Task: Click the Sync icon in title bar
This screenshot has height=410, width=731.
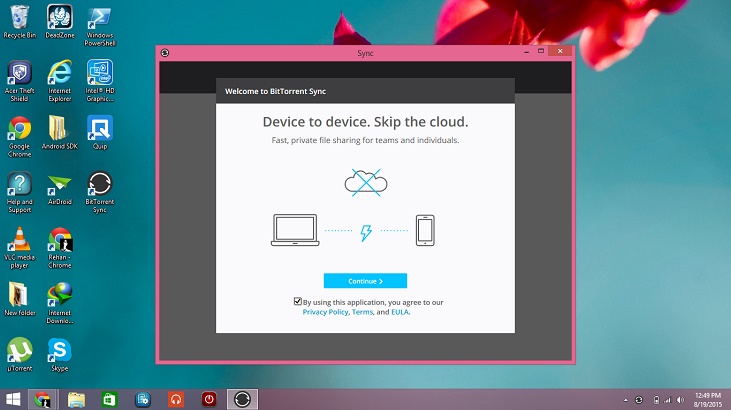Action: pos(165,53)
